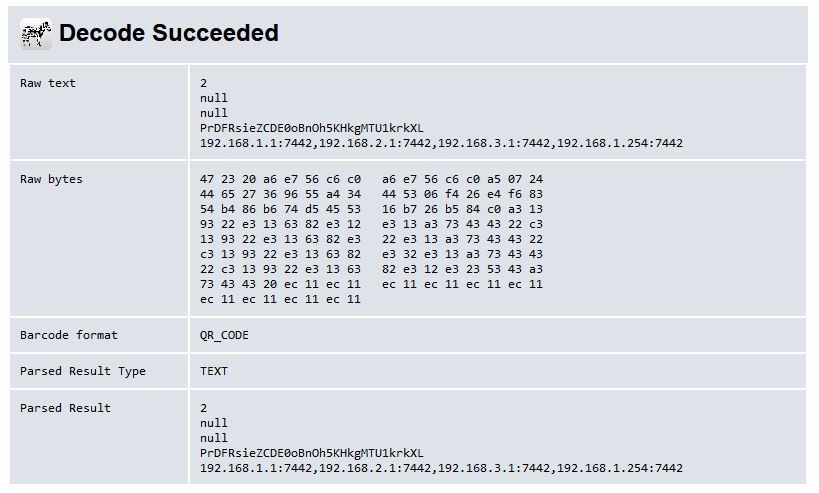The width and height of the screenshot is (819, 493).
Task: Click the QR_CODE format value
Action: pos(224,335)
